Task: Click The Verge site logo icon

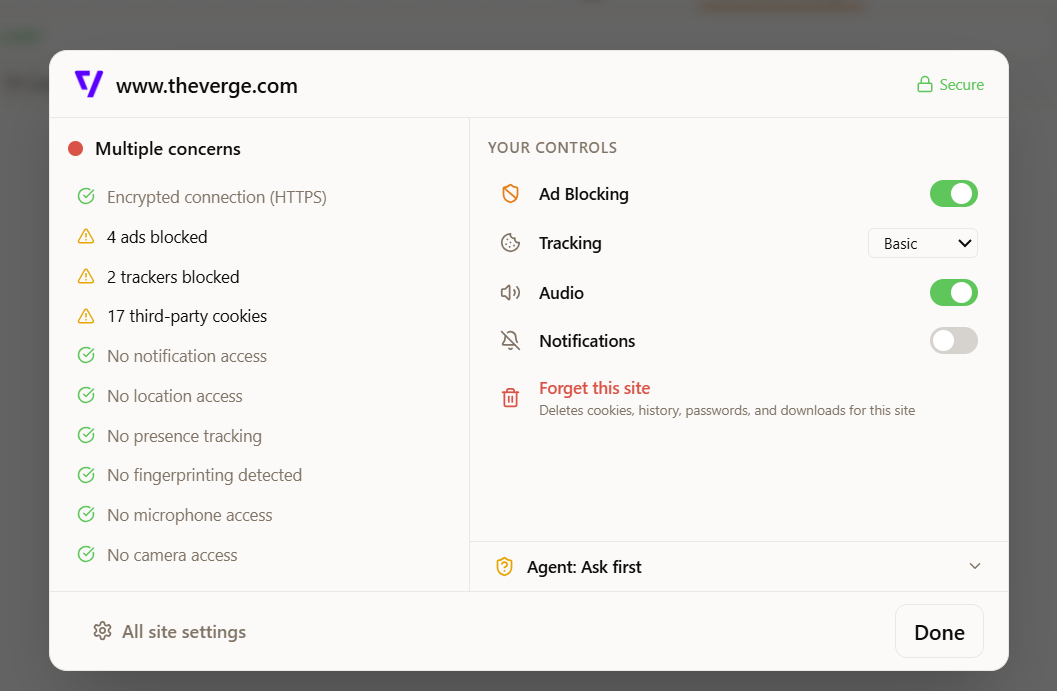Action: tap(89, 84)
